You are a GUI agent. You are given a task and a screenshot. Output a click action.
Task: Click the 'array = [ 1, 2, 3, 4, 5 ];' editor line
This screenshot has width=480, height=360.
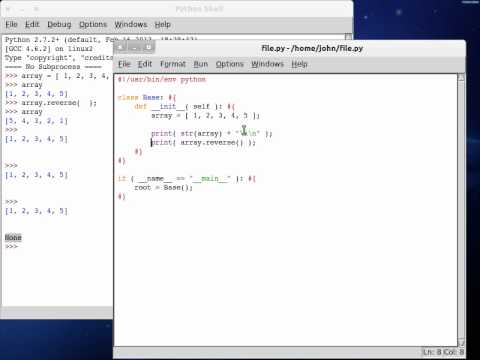(205, 116)
